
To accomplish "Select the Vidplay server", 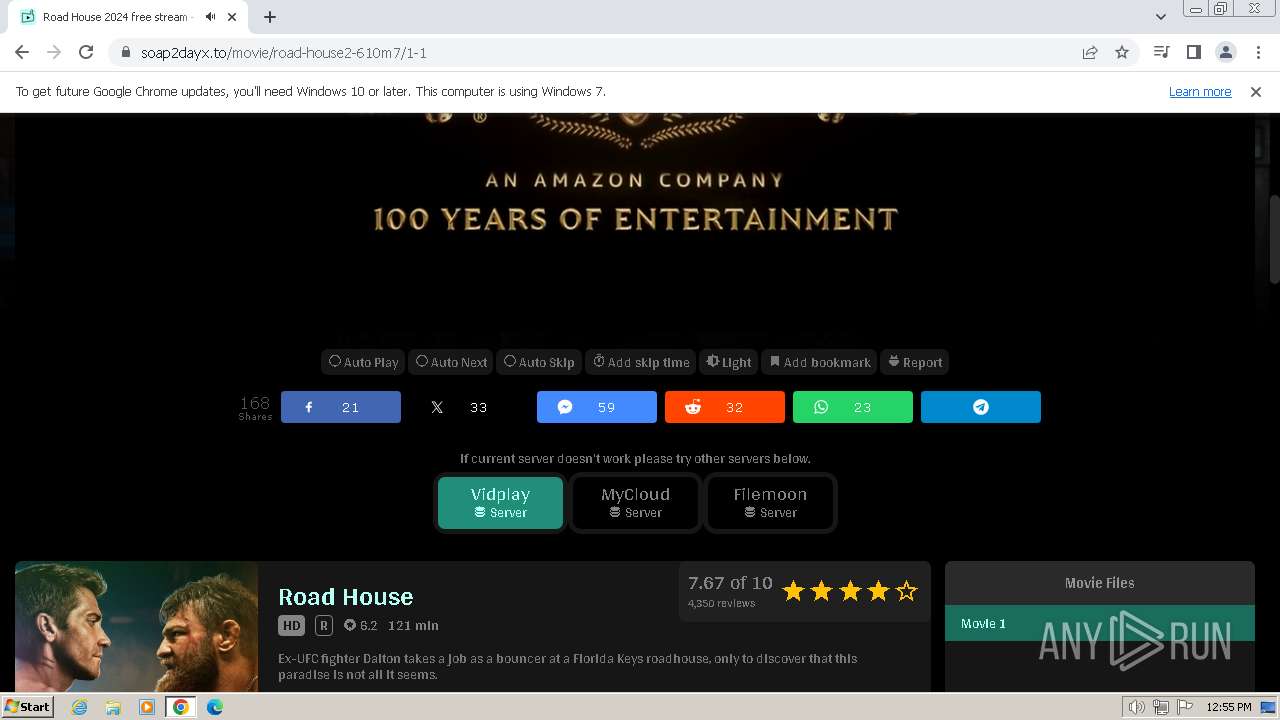I will (500, 502).
